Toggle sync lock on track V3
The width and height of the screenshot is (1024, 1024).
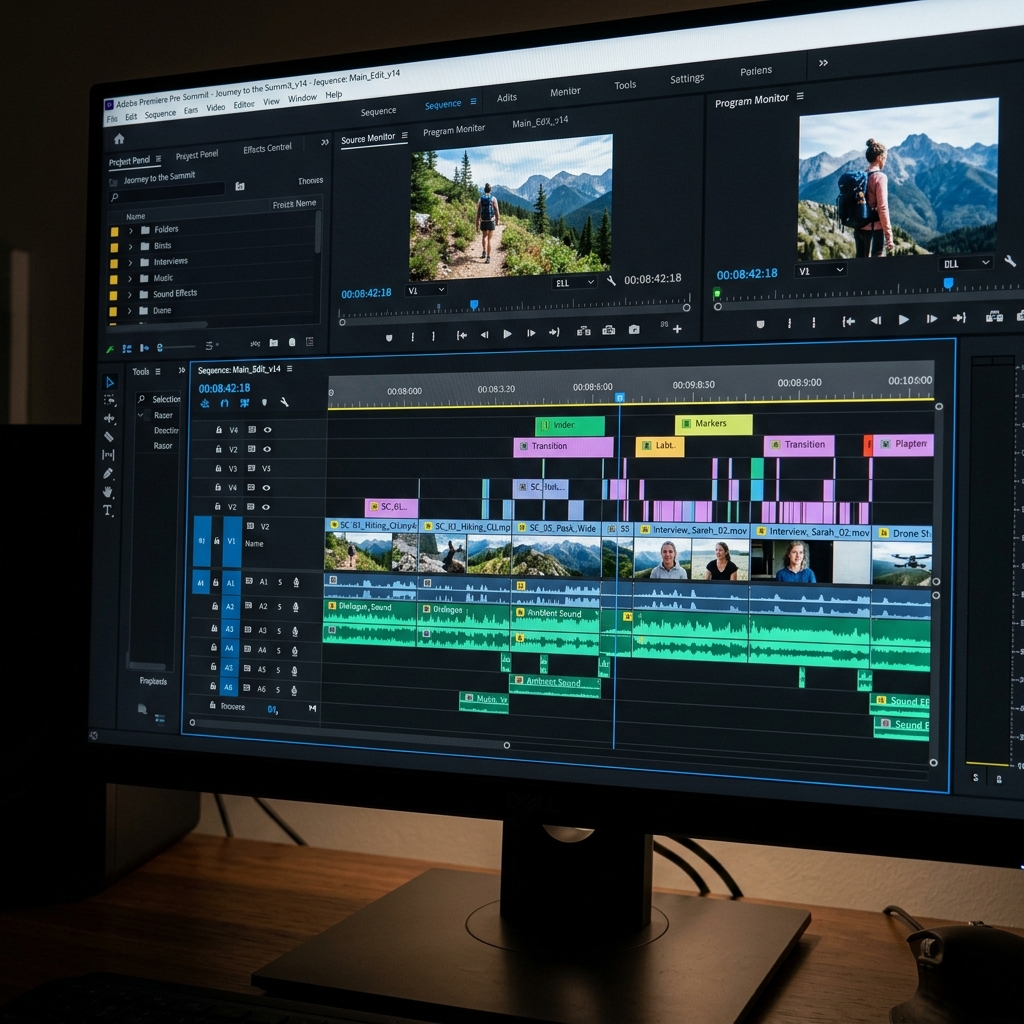251,468
